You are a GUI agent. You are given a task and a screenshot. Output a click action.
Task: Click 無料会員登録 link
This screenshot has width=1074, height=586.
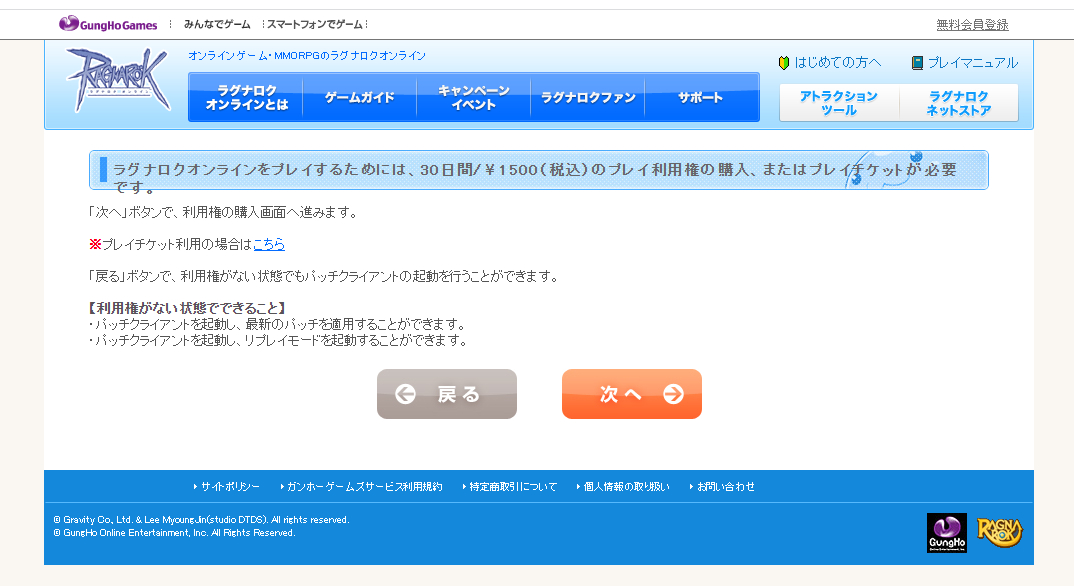click(972, 25)
